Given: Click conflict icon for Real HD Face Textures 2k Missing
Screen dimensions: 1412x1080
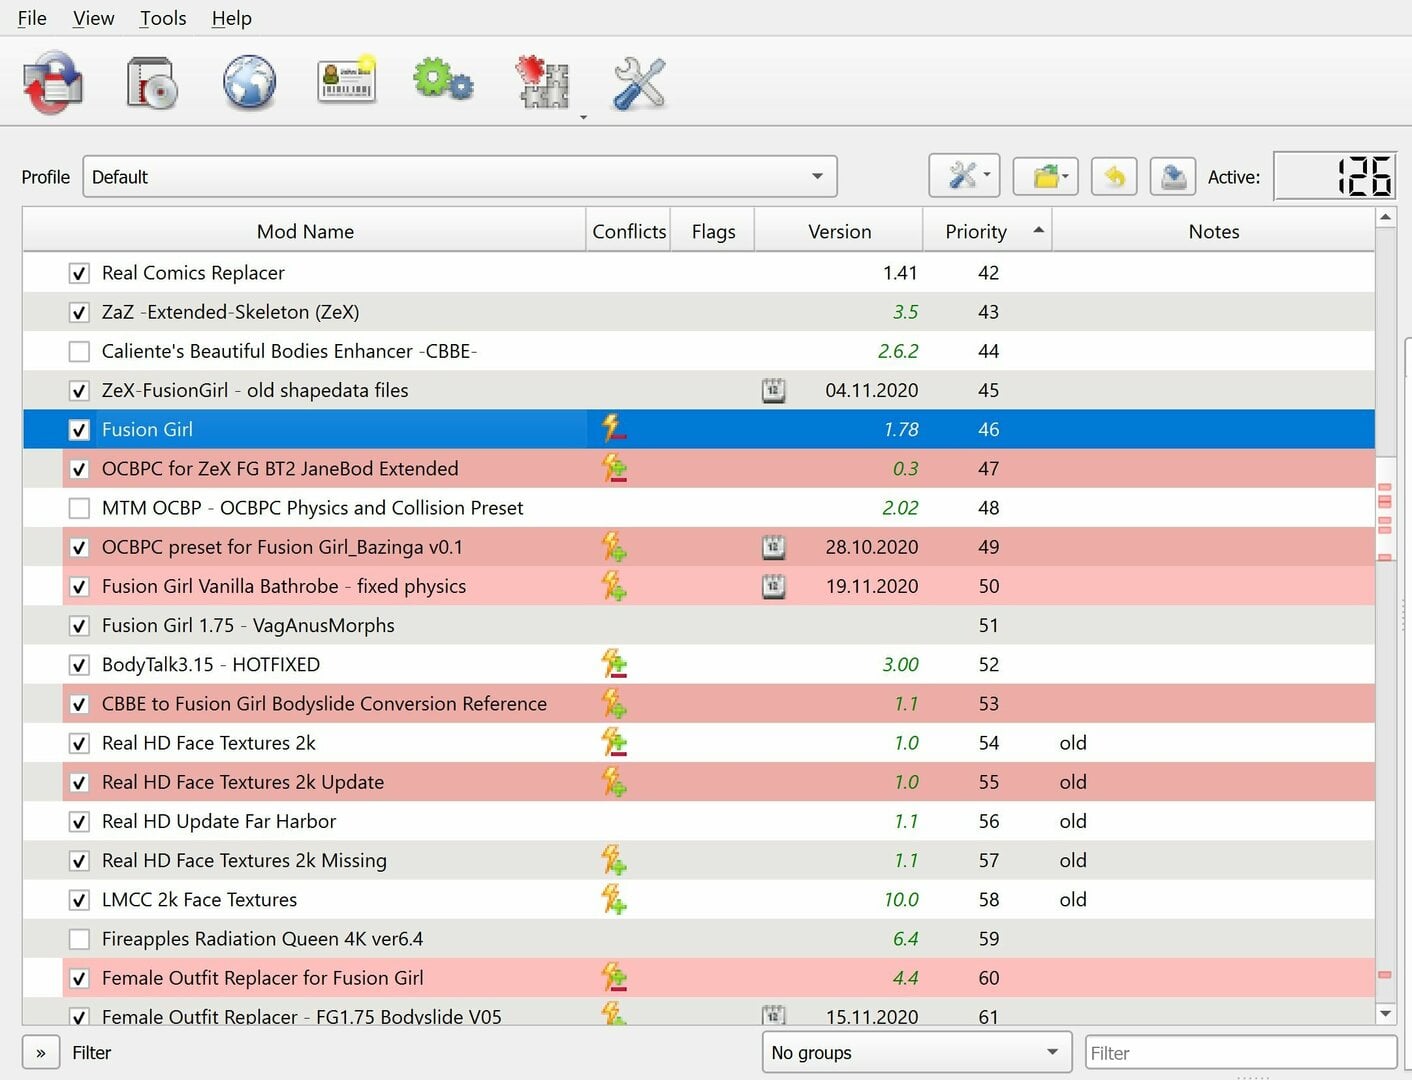Looking at the screenshot, I should (614, 860).
